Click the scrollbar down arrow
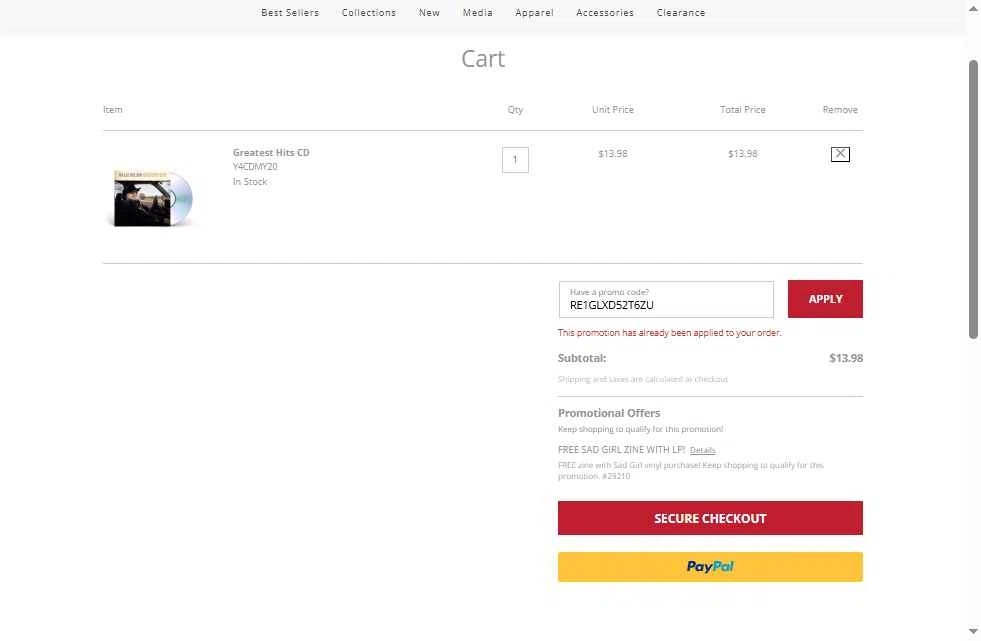 973,632
